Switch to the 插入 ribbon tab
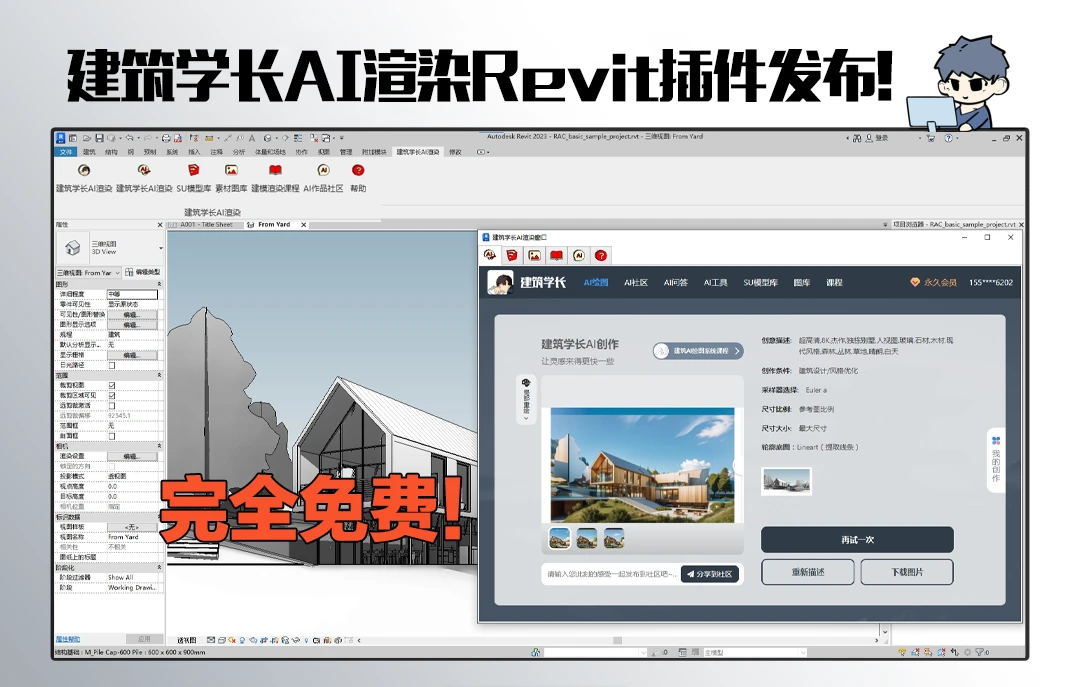Screen dimensions: 1080x687 click(194, 152)
